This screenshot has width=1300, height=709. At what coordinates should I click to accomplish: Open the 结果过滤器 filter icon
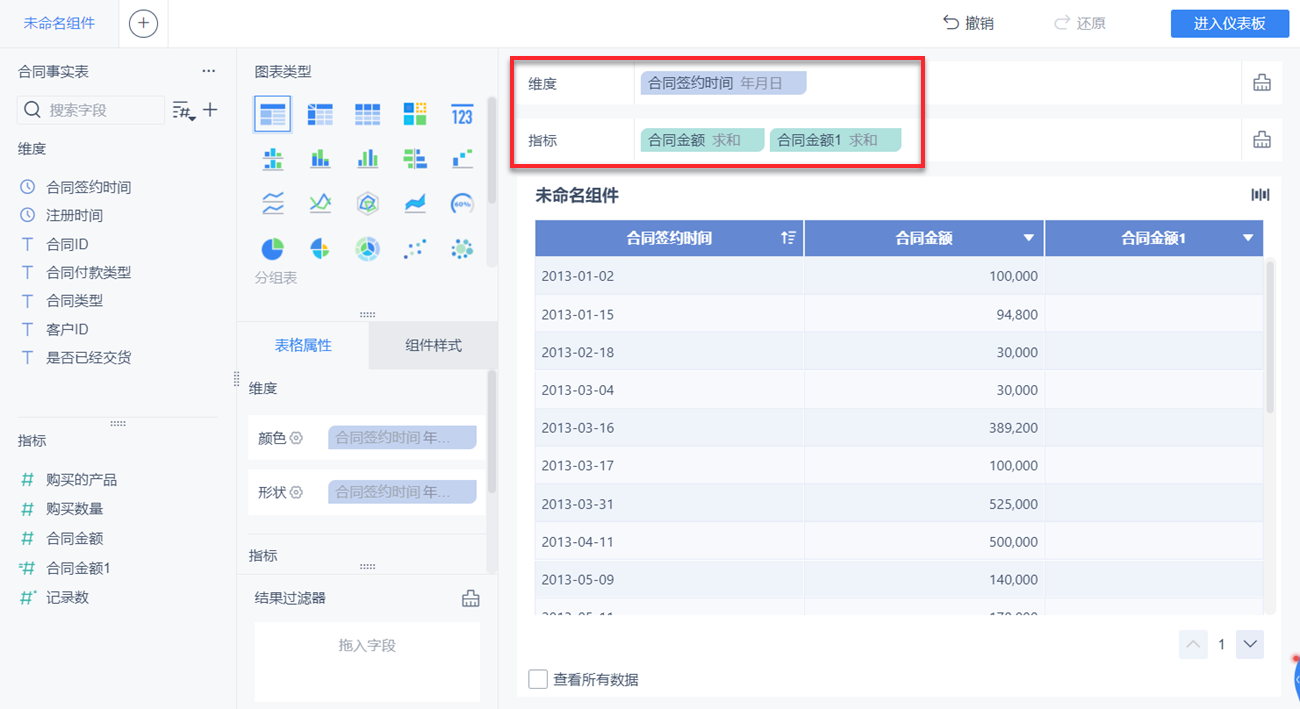[x=470, y=598]
